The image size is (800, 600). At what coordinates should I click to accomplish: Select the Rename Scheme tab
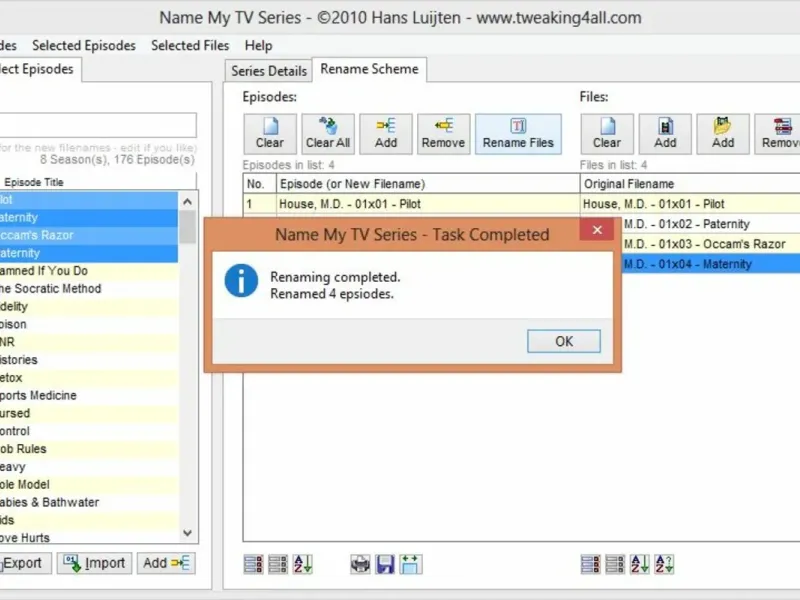369,69
